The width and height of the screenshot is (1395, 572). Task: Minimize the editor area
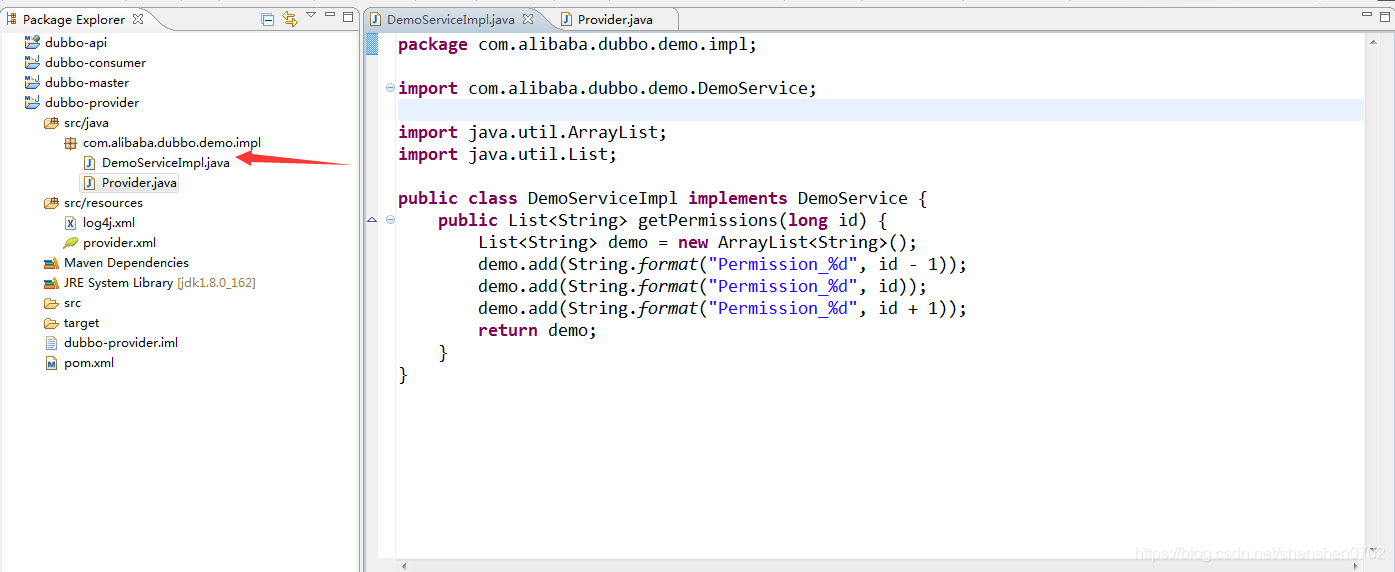pos(1367,16)
